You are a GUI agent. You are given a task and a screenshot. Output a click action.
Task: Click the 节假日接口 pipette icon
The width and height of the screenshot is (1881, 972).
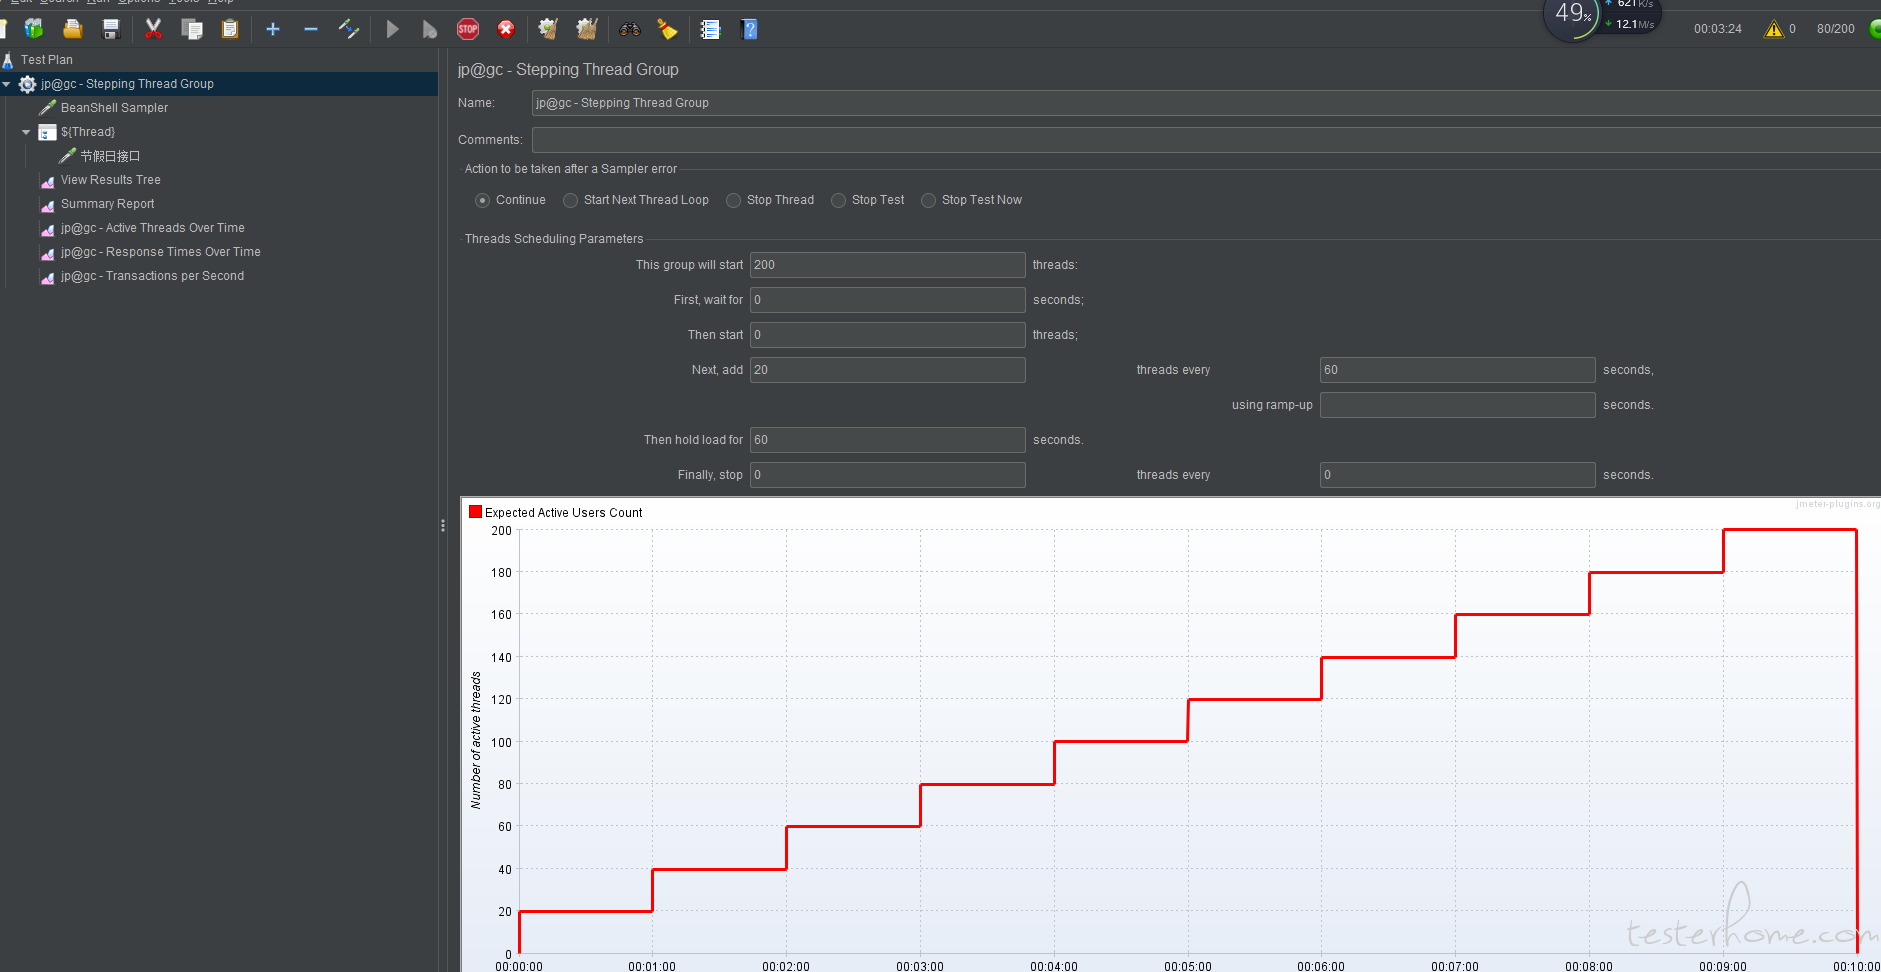coord(67,156)
